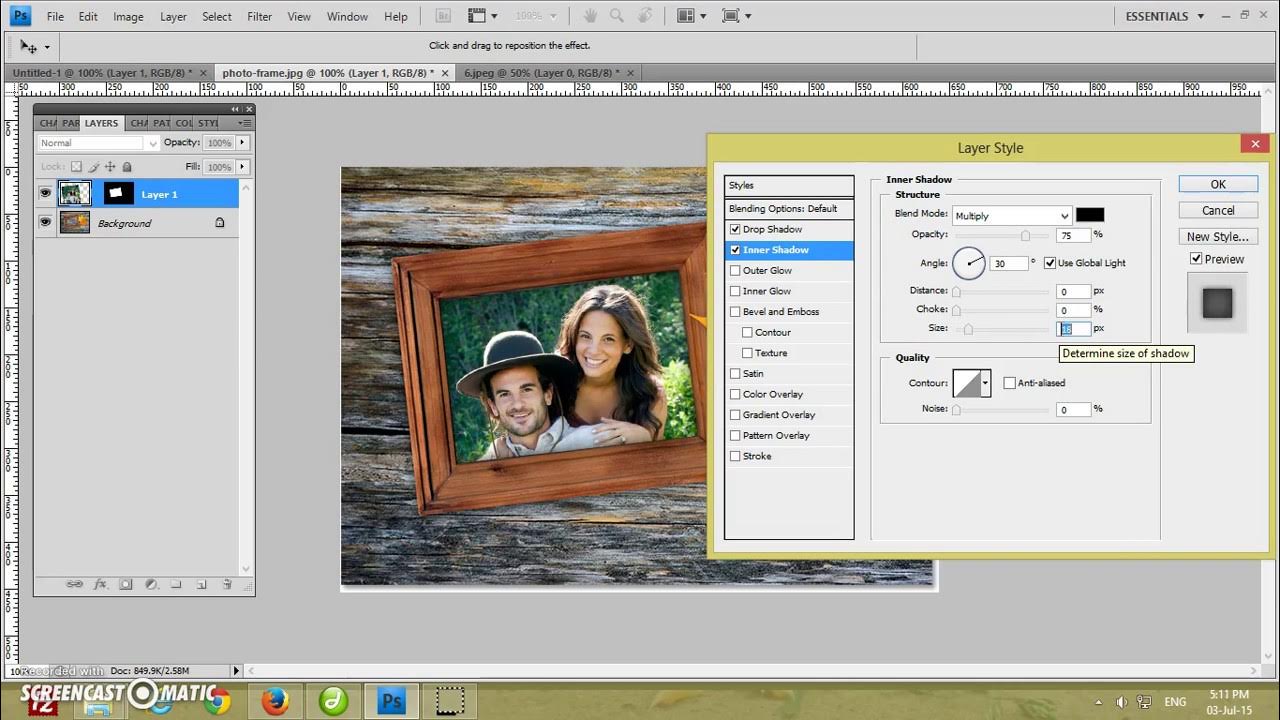Open Firefox from the taskbar
Image resolution: width=1280 pixels, height=720 pixels.
275,702
